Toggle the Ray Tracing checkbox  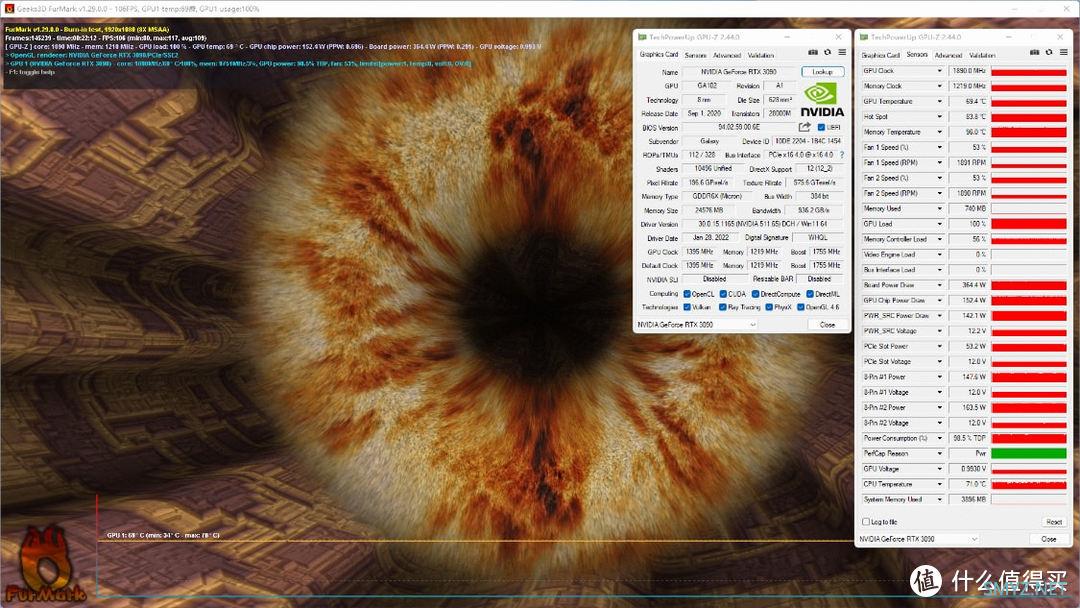click(723, 307)
